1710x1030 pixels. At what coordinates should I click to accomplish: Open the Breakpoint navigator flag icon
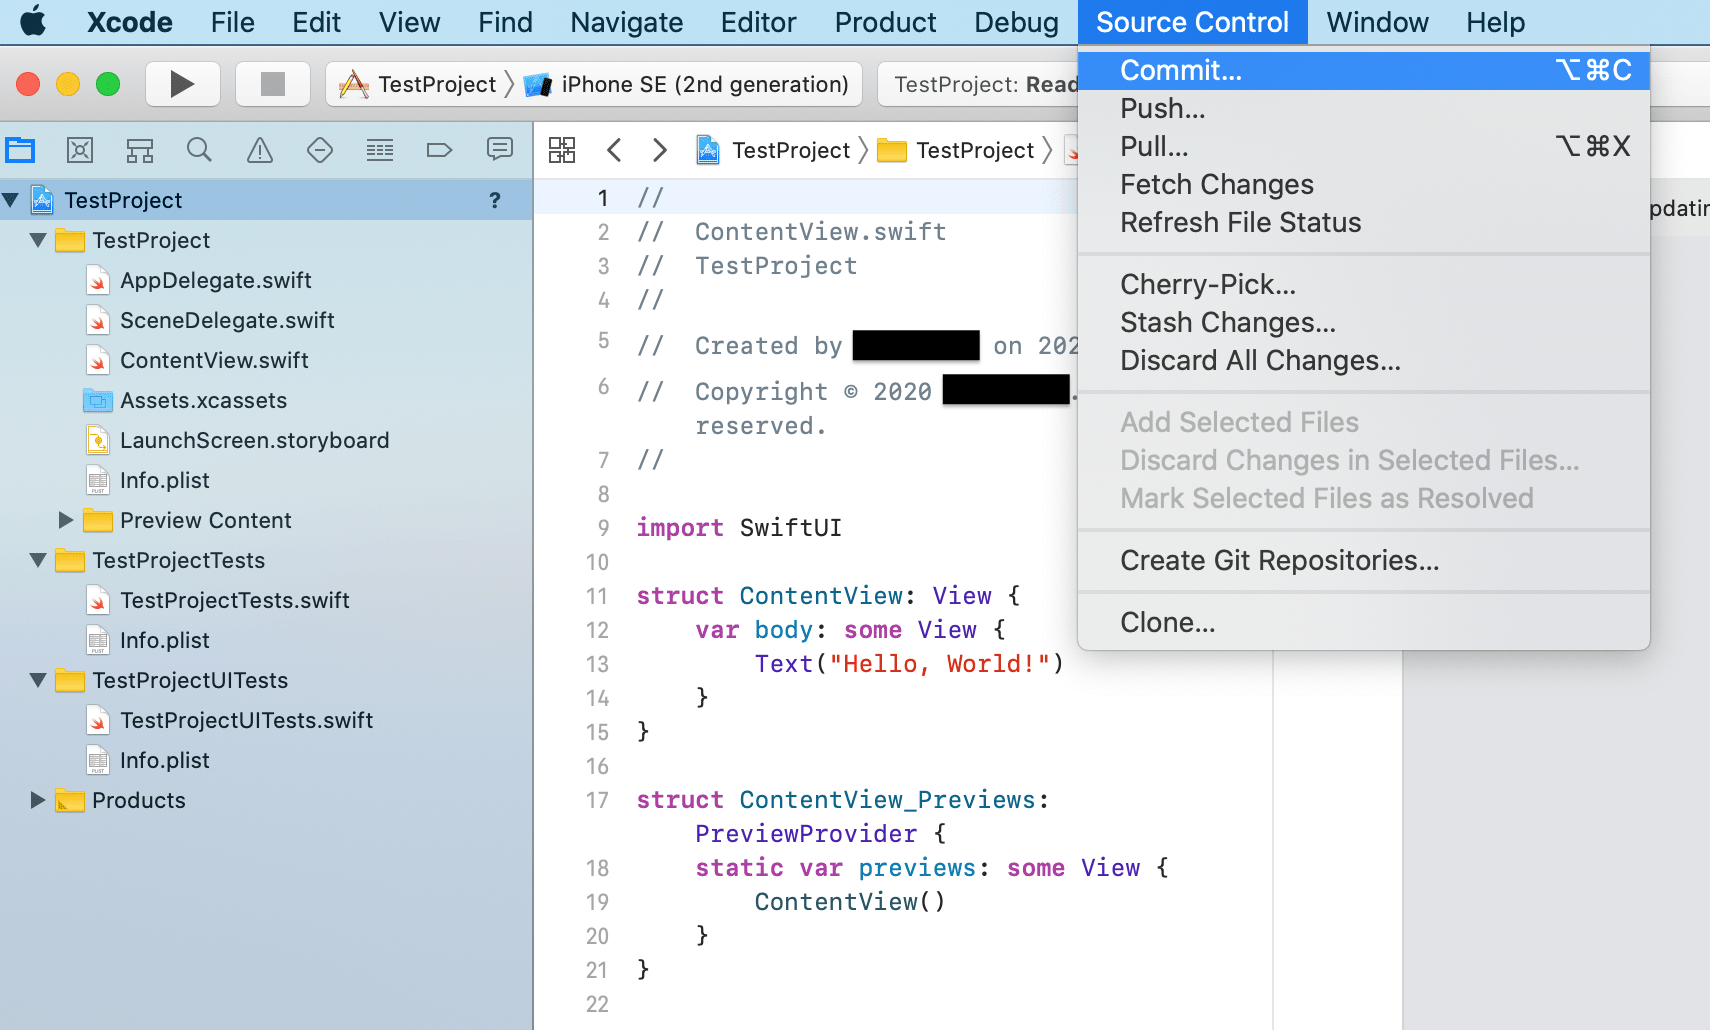coord(439,149)
